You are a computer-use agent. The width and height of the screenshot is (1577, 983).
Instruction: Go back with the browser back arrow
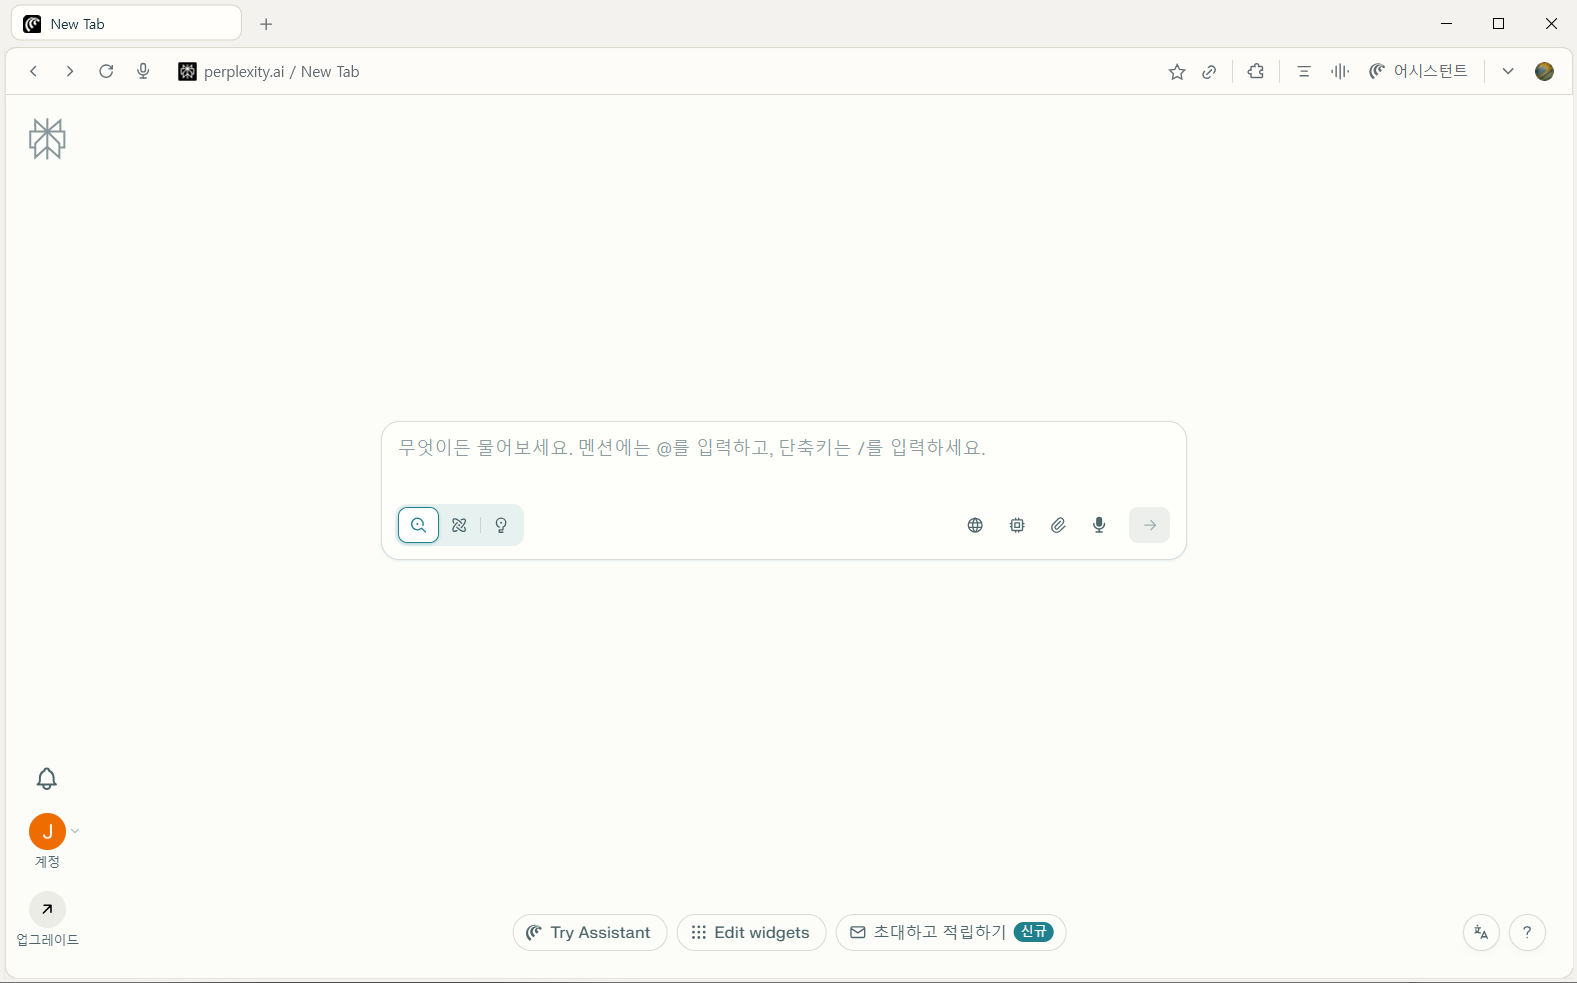point(34,71)
